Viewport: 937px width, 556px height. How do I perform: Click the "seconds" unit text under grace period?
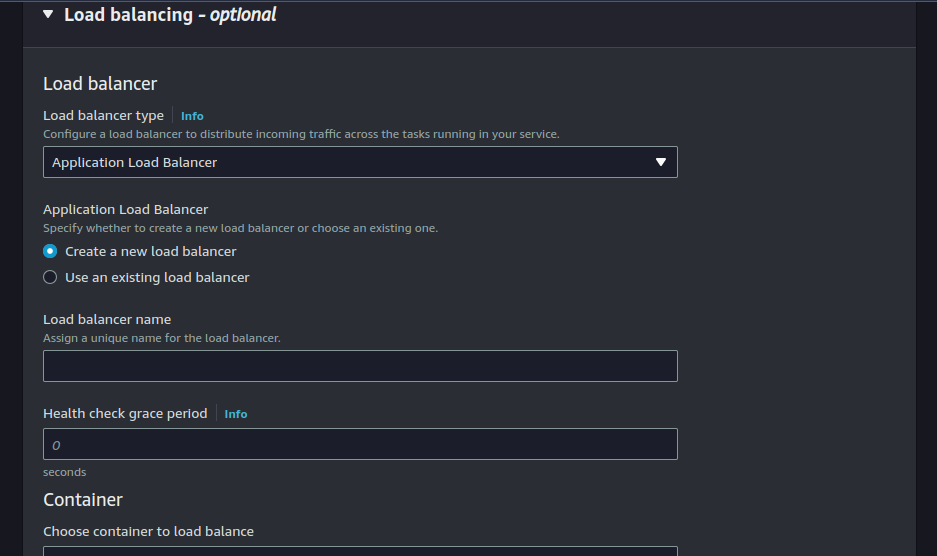coord(64,472)
